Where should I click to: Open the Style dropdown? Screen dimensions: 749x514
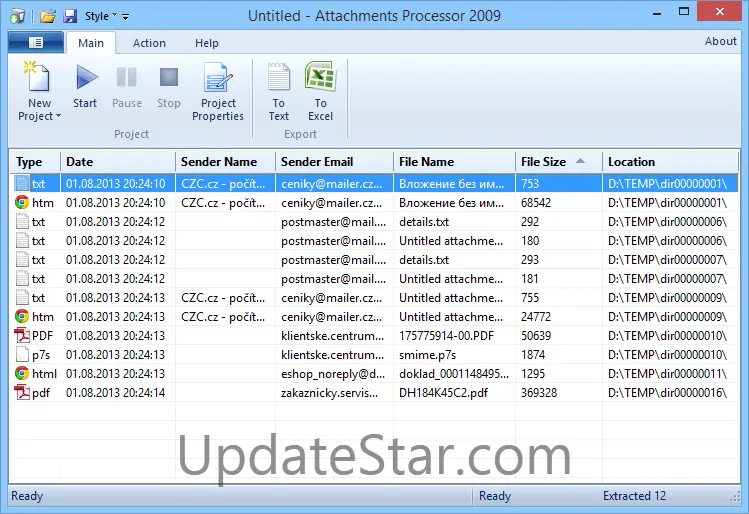[100, 16]
